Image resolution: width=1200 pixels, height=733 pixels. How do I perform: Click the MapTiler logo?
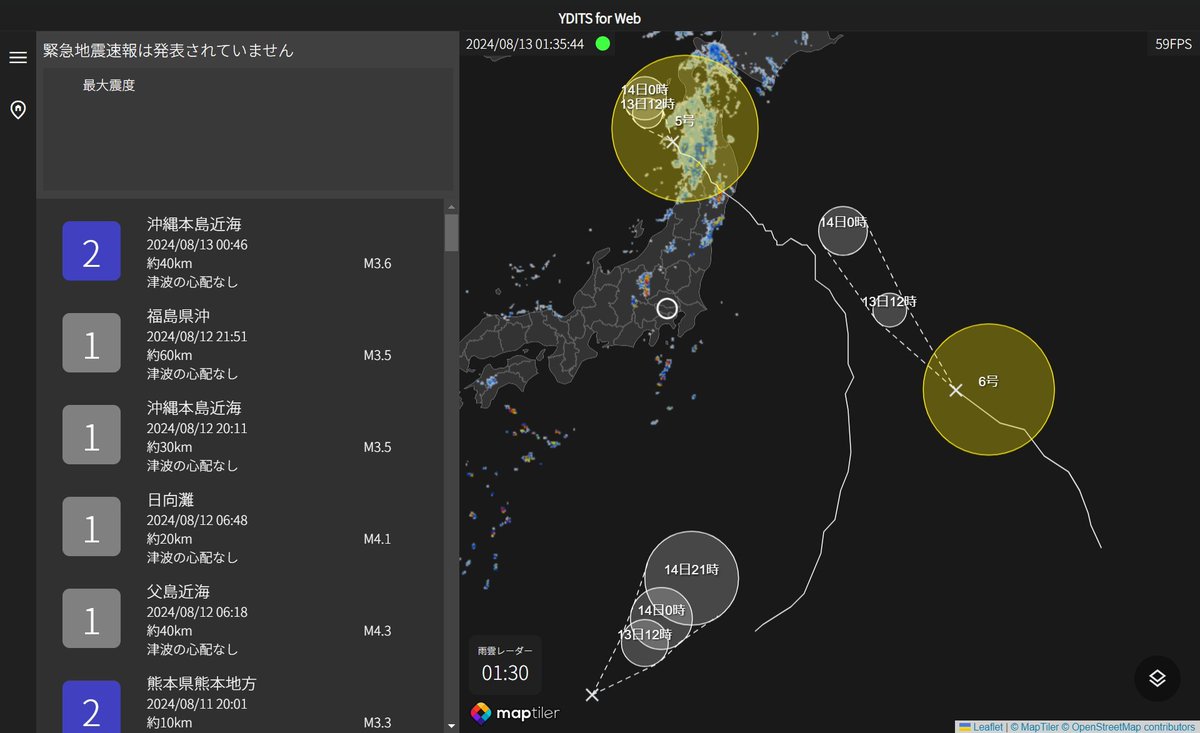coord(515,713)
